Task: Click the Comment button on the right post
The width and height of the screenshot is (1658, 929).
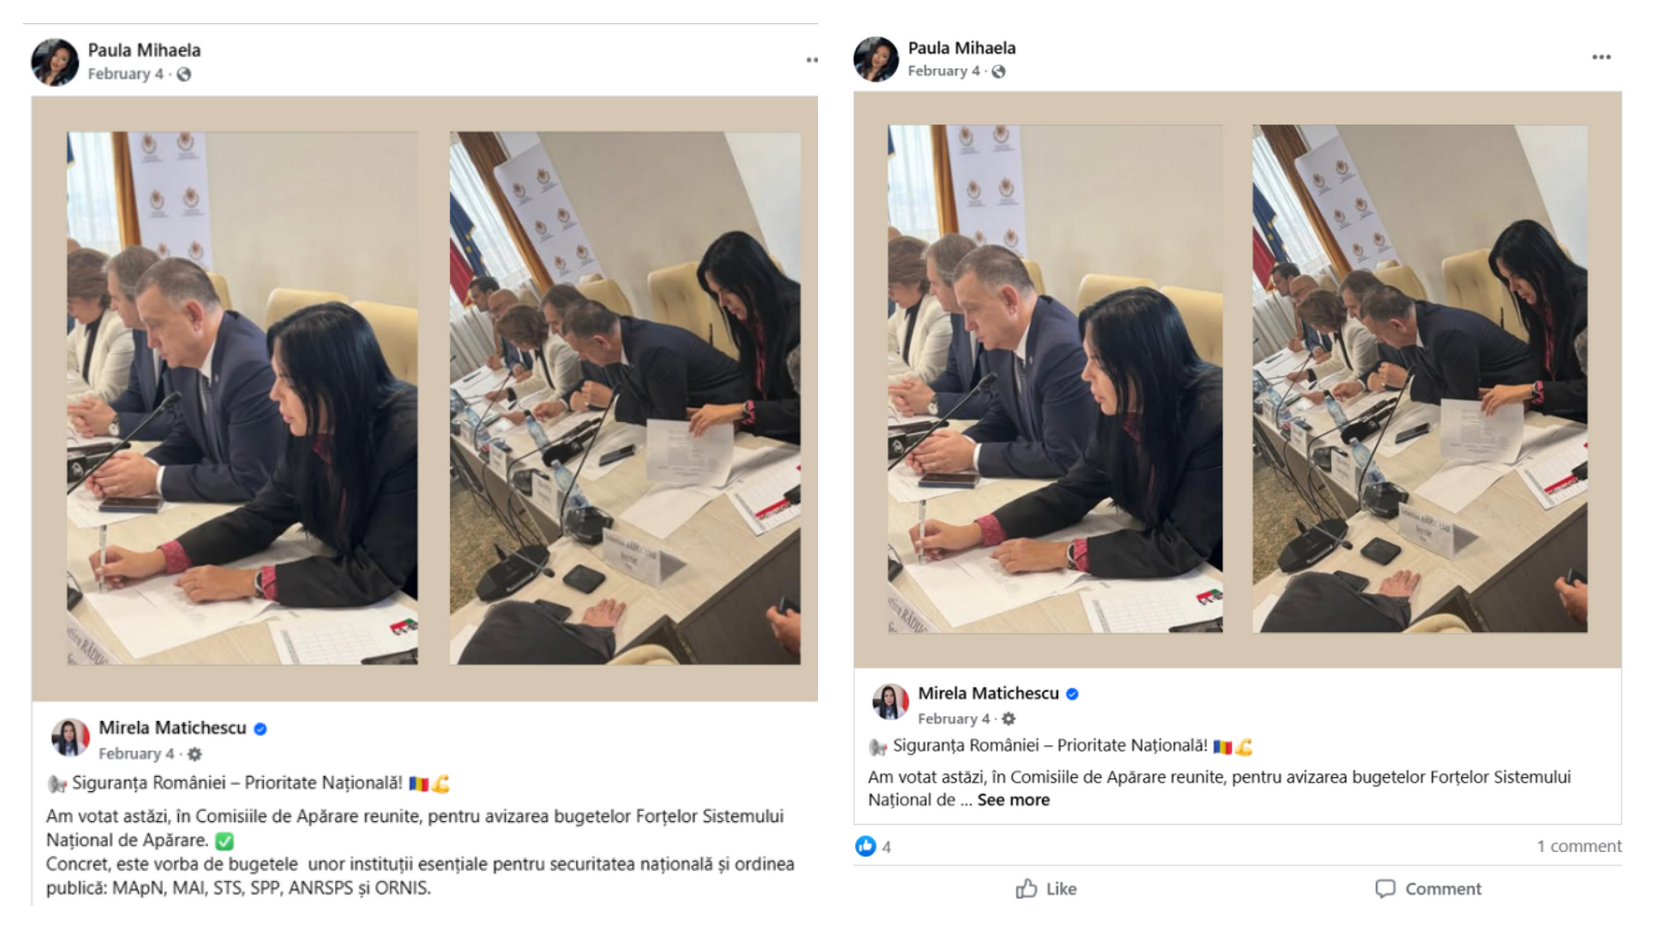Action: 1428,889
